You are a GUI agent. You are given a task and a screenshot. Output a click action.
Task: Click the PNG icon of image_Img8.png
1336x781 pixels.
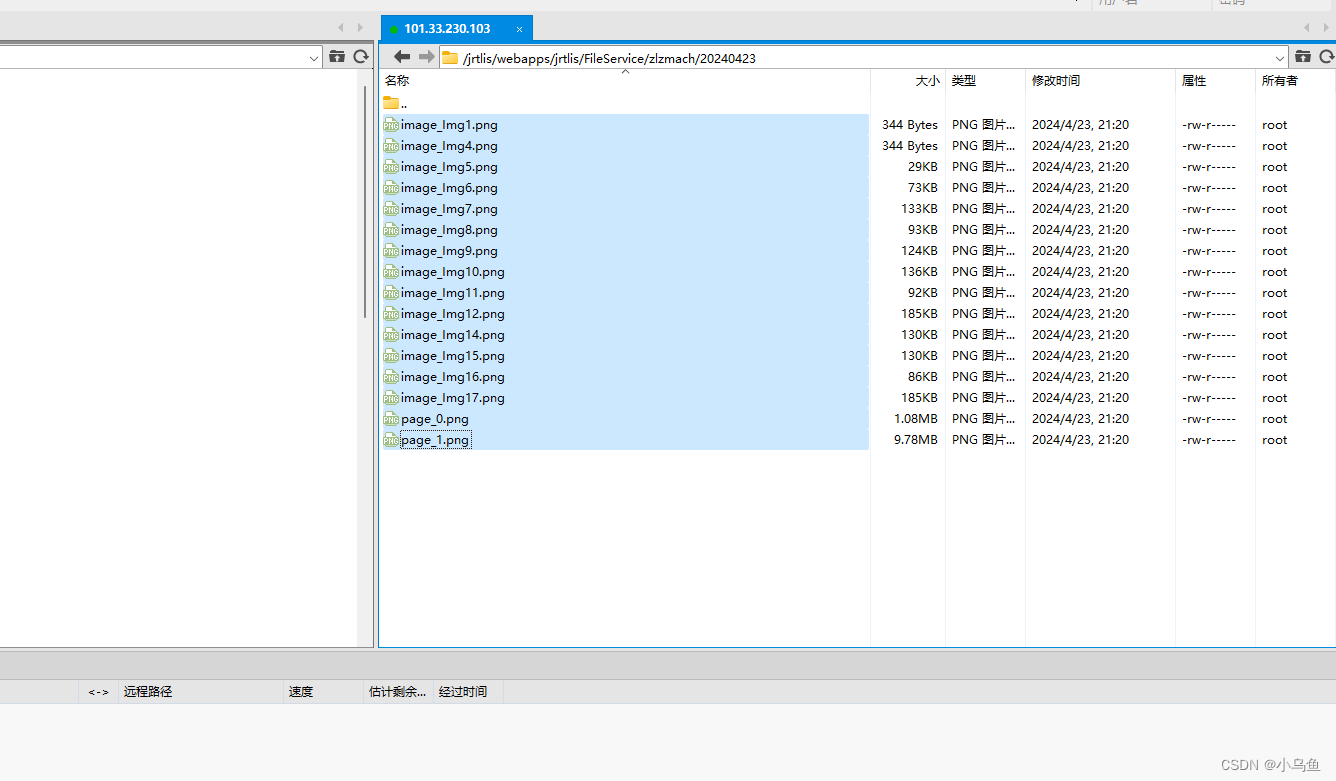coord(391,230)
